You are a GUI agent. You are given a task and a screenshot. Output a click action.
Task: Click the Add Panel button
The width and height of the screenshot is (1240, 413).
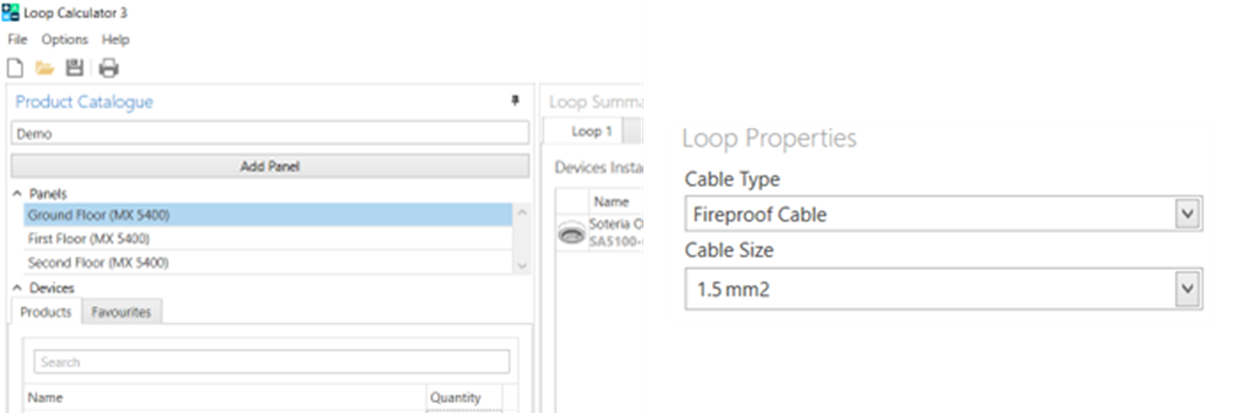(270, 166)
